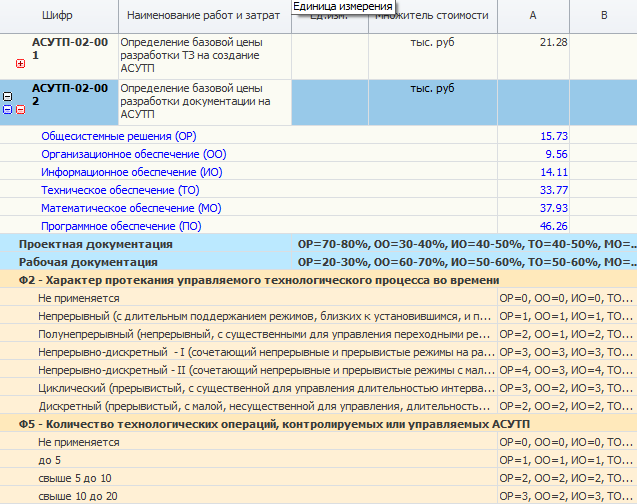637x504 pixels.
Task: Click coefficients ОР=3, ОО=2 for свыше 10 до 20
Action: (566, 496)
